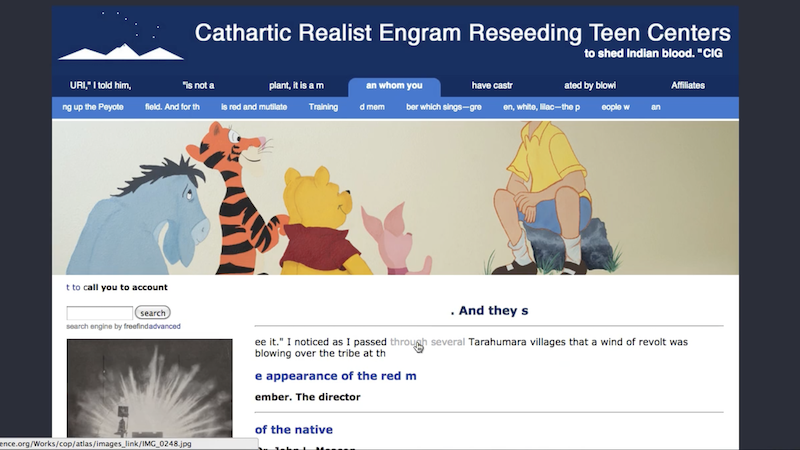Focus the site search text field

click(99, 313)
